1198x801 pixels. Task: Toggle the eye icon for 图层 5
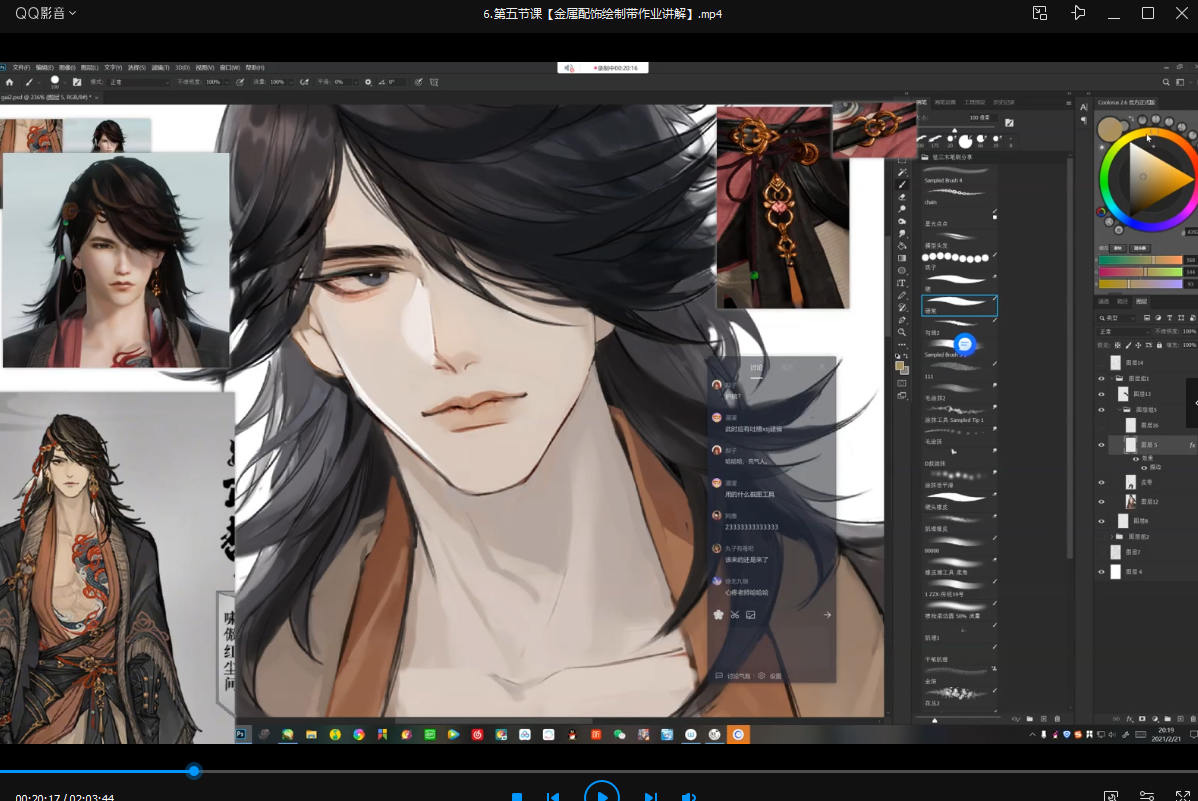(1102, 445)
